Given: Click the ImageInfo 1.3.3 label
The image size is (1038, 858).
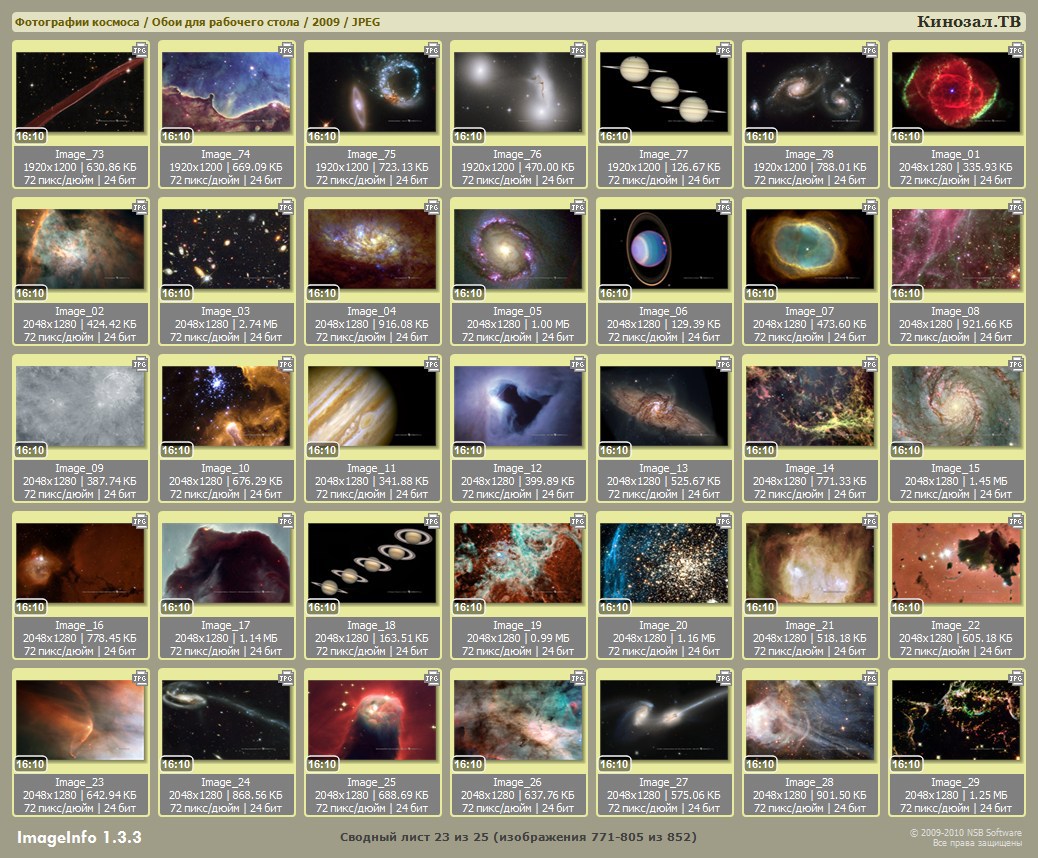Looking at the screenshot, I should click(x=79, y=836).
